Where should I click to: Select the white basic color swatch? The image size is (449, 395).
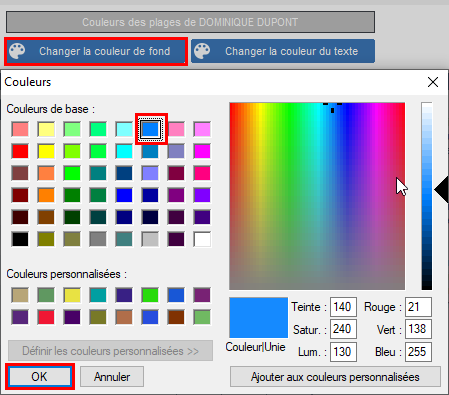[x=202, y=239]
